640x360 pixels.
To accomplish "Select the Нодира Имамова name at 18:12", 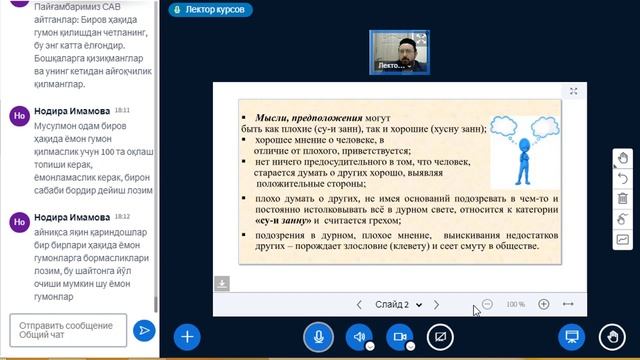I will point(72,217).
